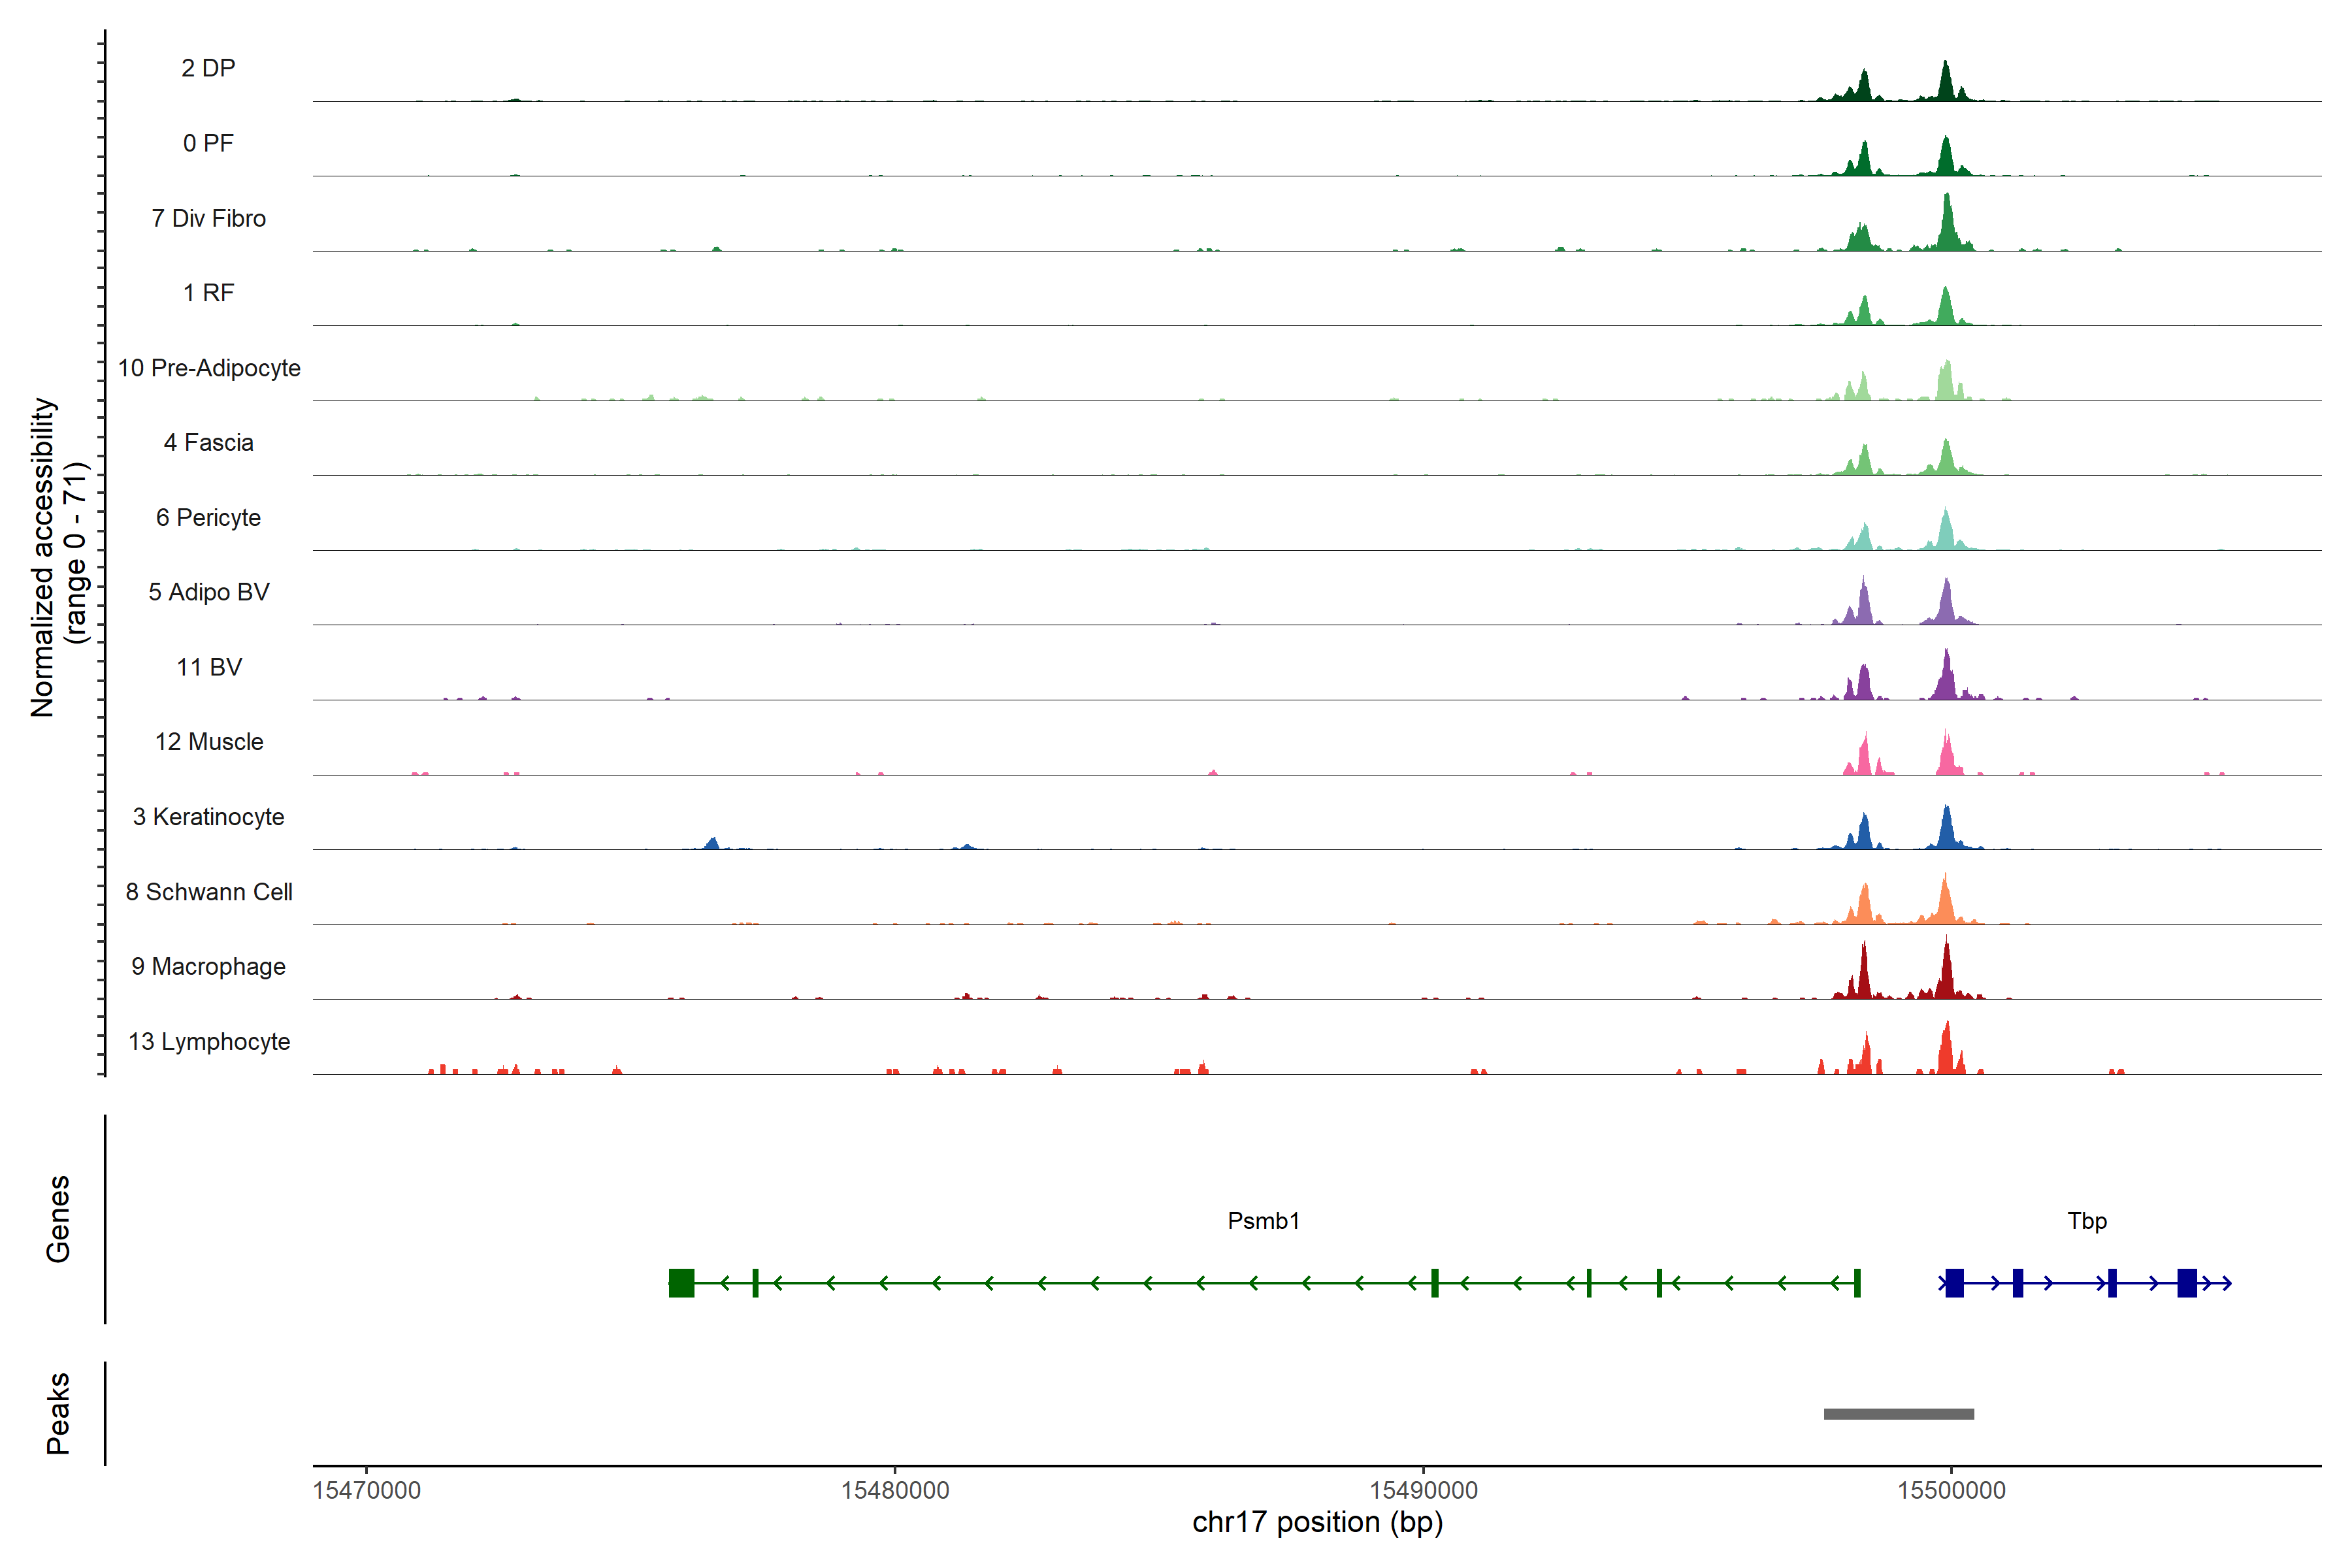This screenshot has height=1568, width=2352.
Task: Click the 15470000 axis tick label
Action: point(367,1491)
